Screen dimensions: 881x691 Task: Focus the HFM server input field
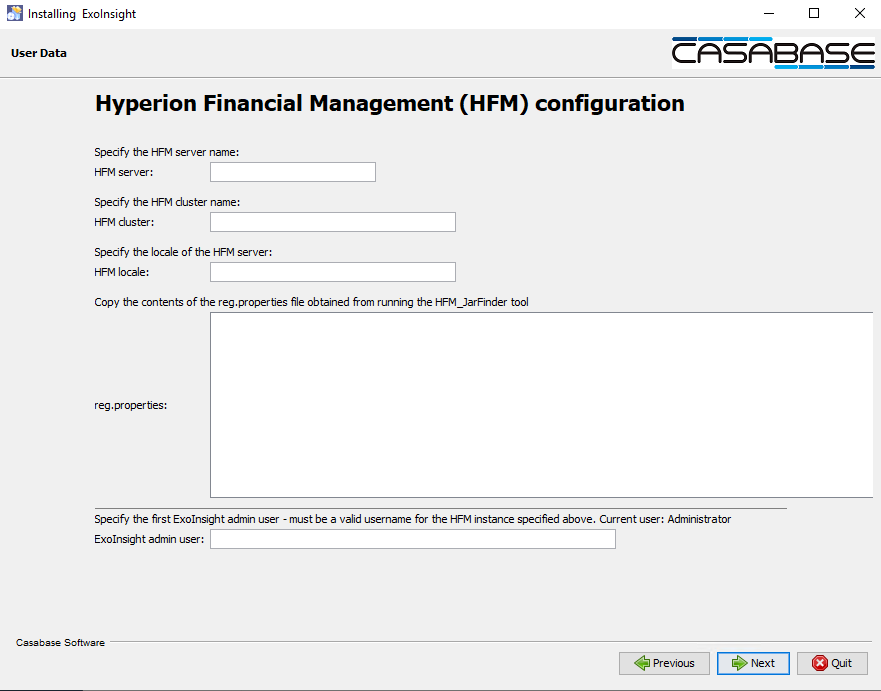tap(292, 172)
